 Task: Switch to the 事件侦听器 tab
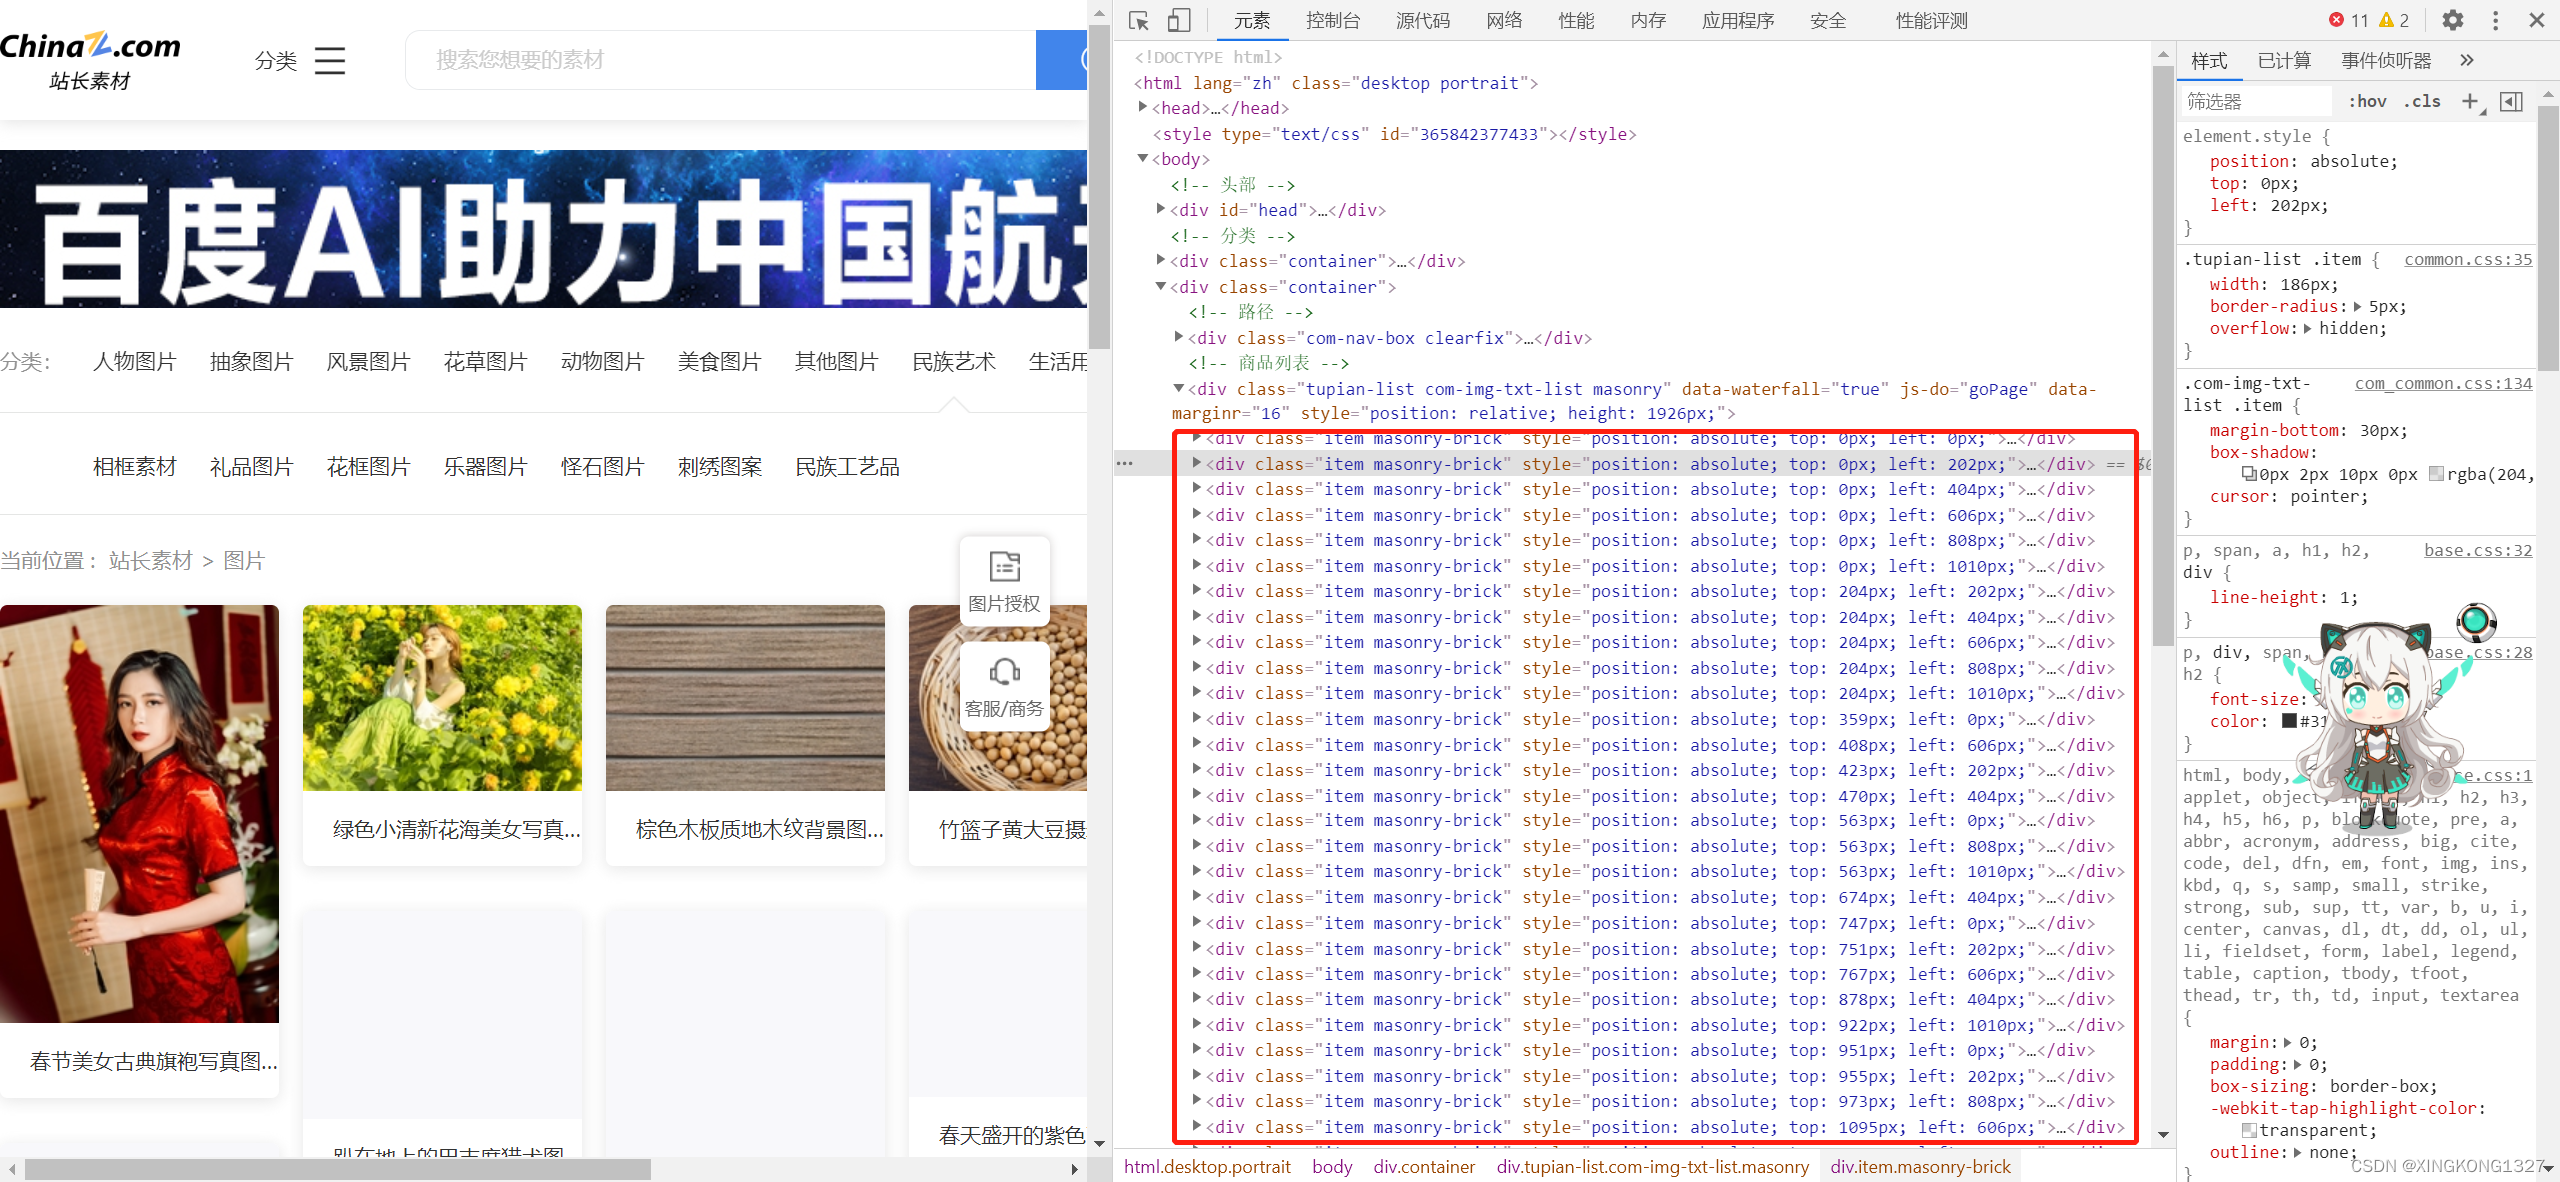(x=2386, y=61)
